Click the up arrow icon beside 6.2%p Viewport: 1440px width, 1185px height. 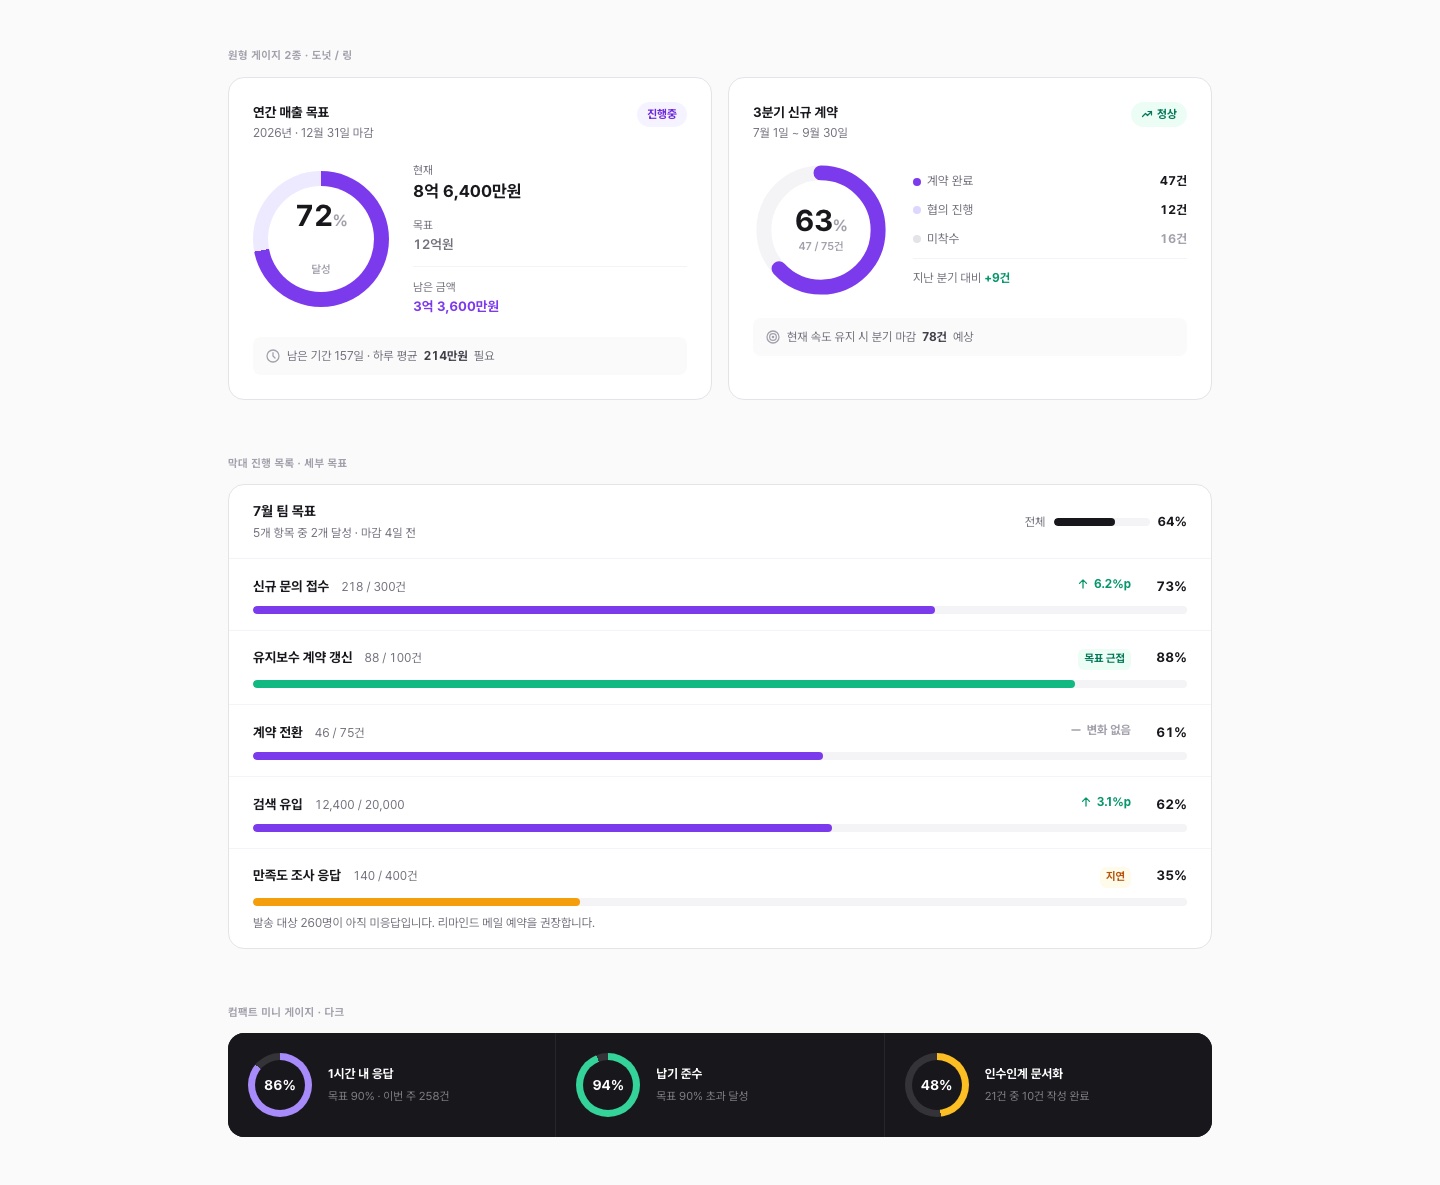coord(1083,584)
